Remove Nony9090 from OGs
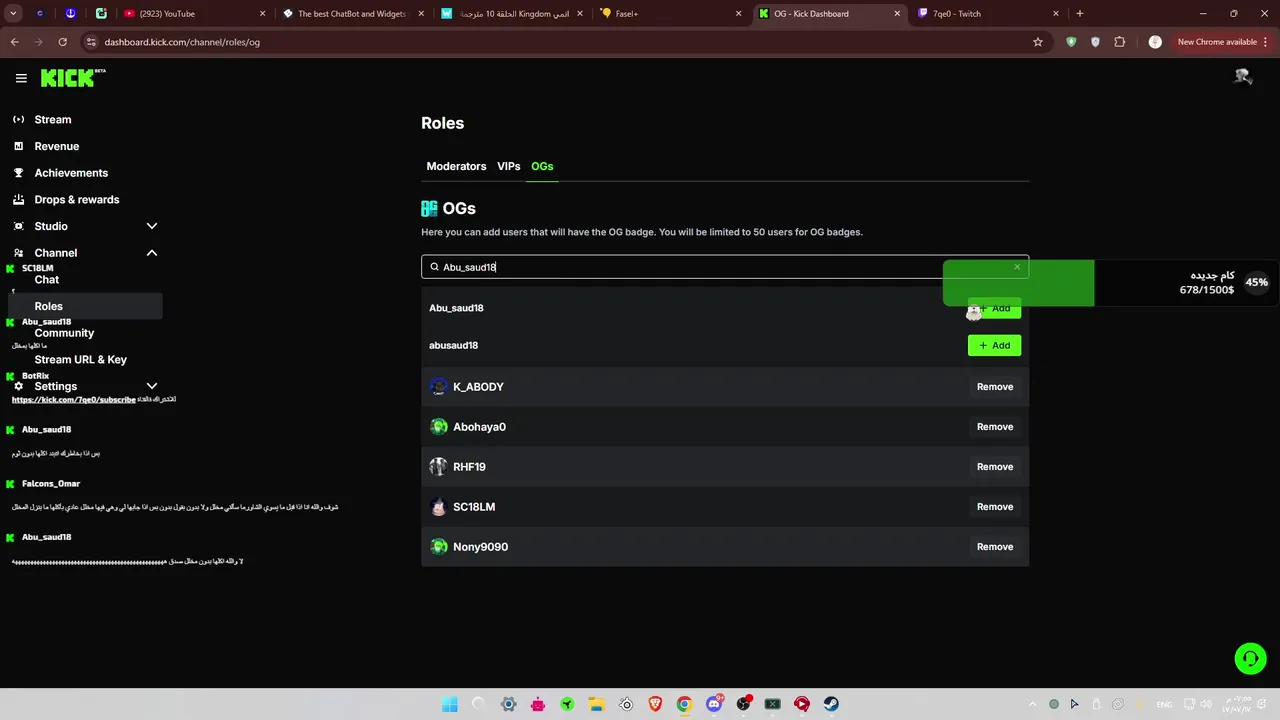 point(995,547)
